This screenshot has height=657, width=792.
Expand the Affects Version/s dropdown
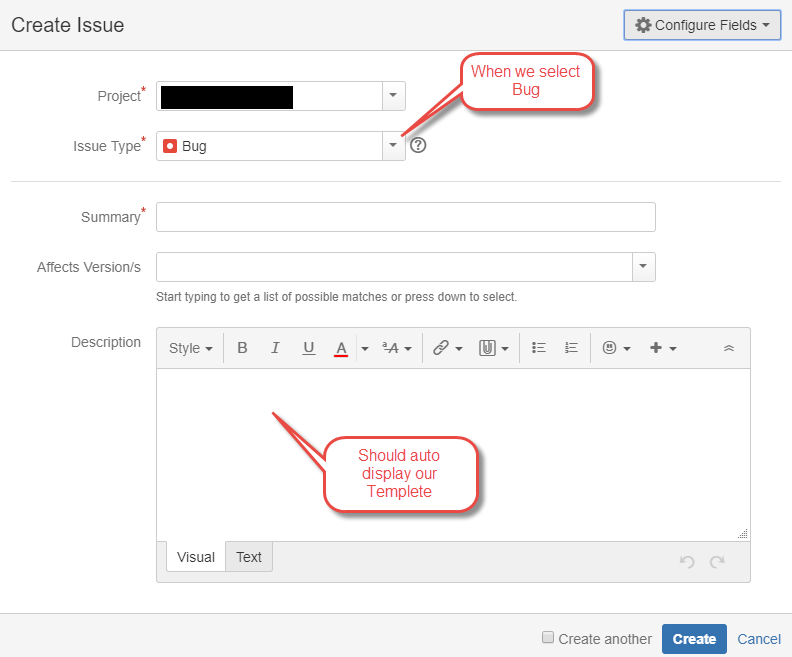pos(643,267)
